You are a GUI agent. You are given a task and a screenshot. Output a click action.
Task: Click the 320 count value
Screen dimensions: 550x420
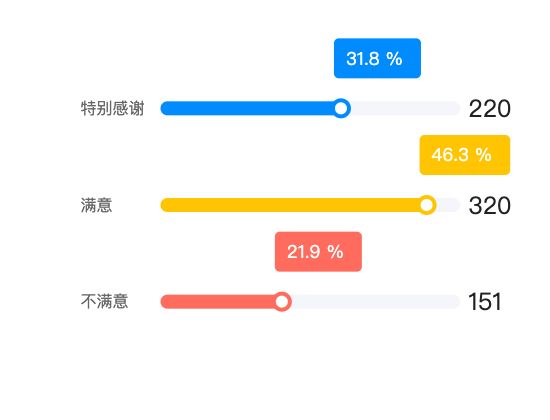490,206
